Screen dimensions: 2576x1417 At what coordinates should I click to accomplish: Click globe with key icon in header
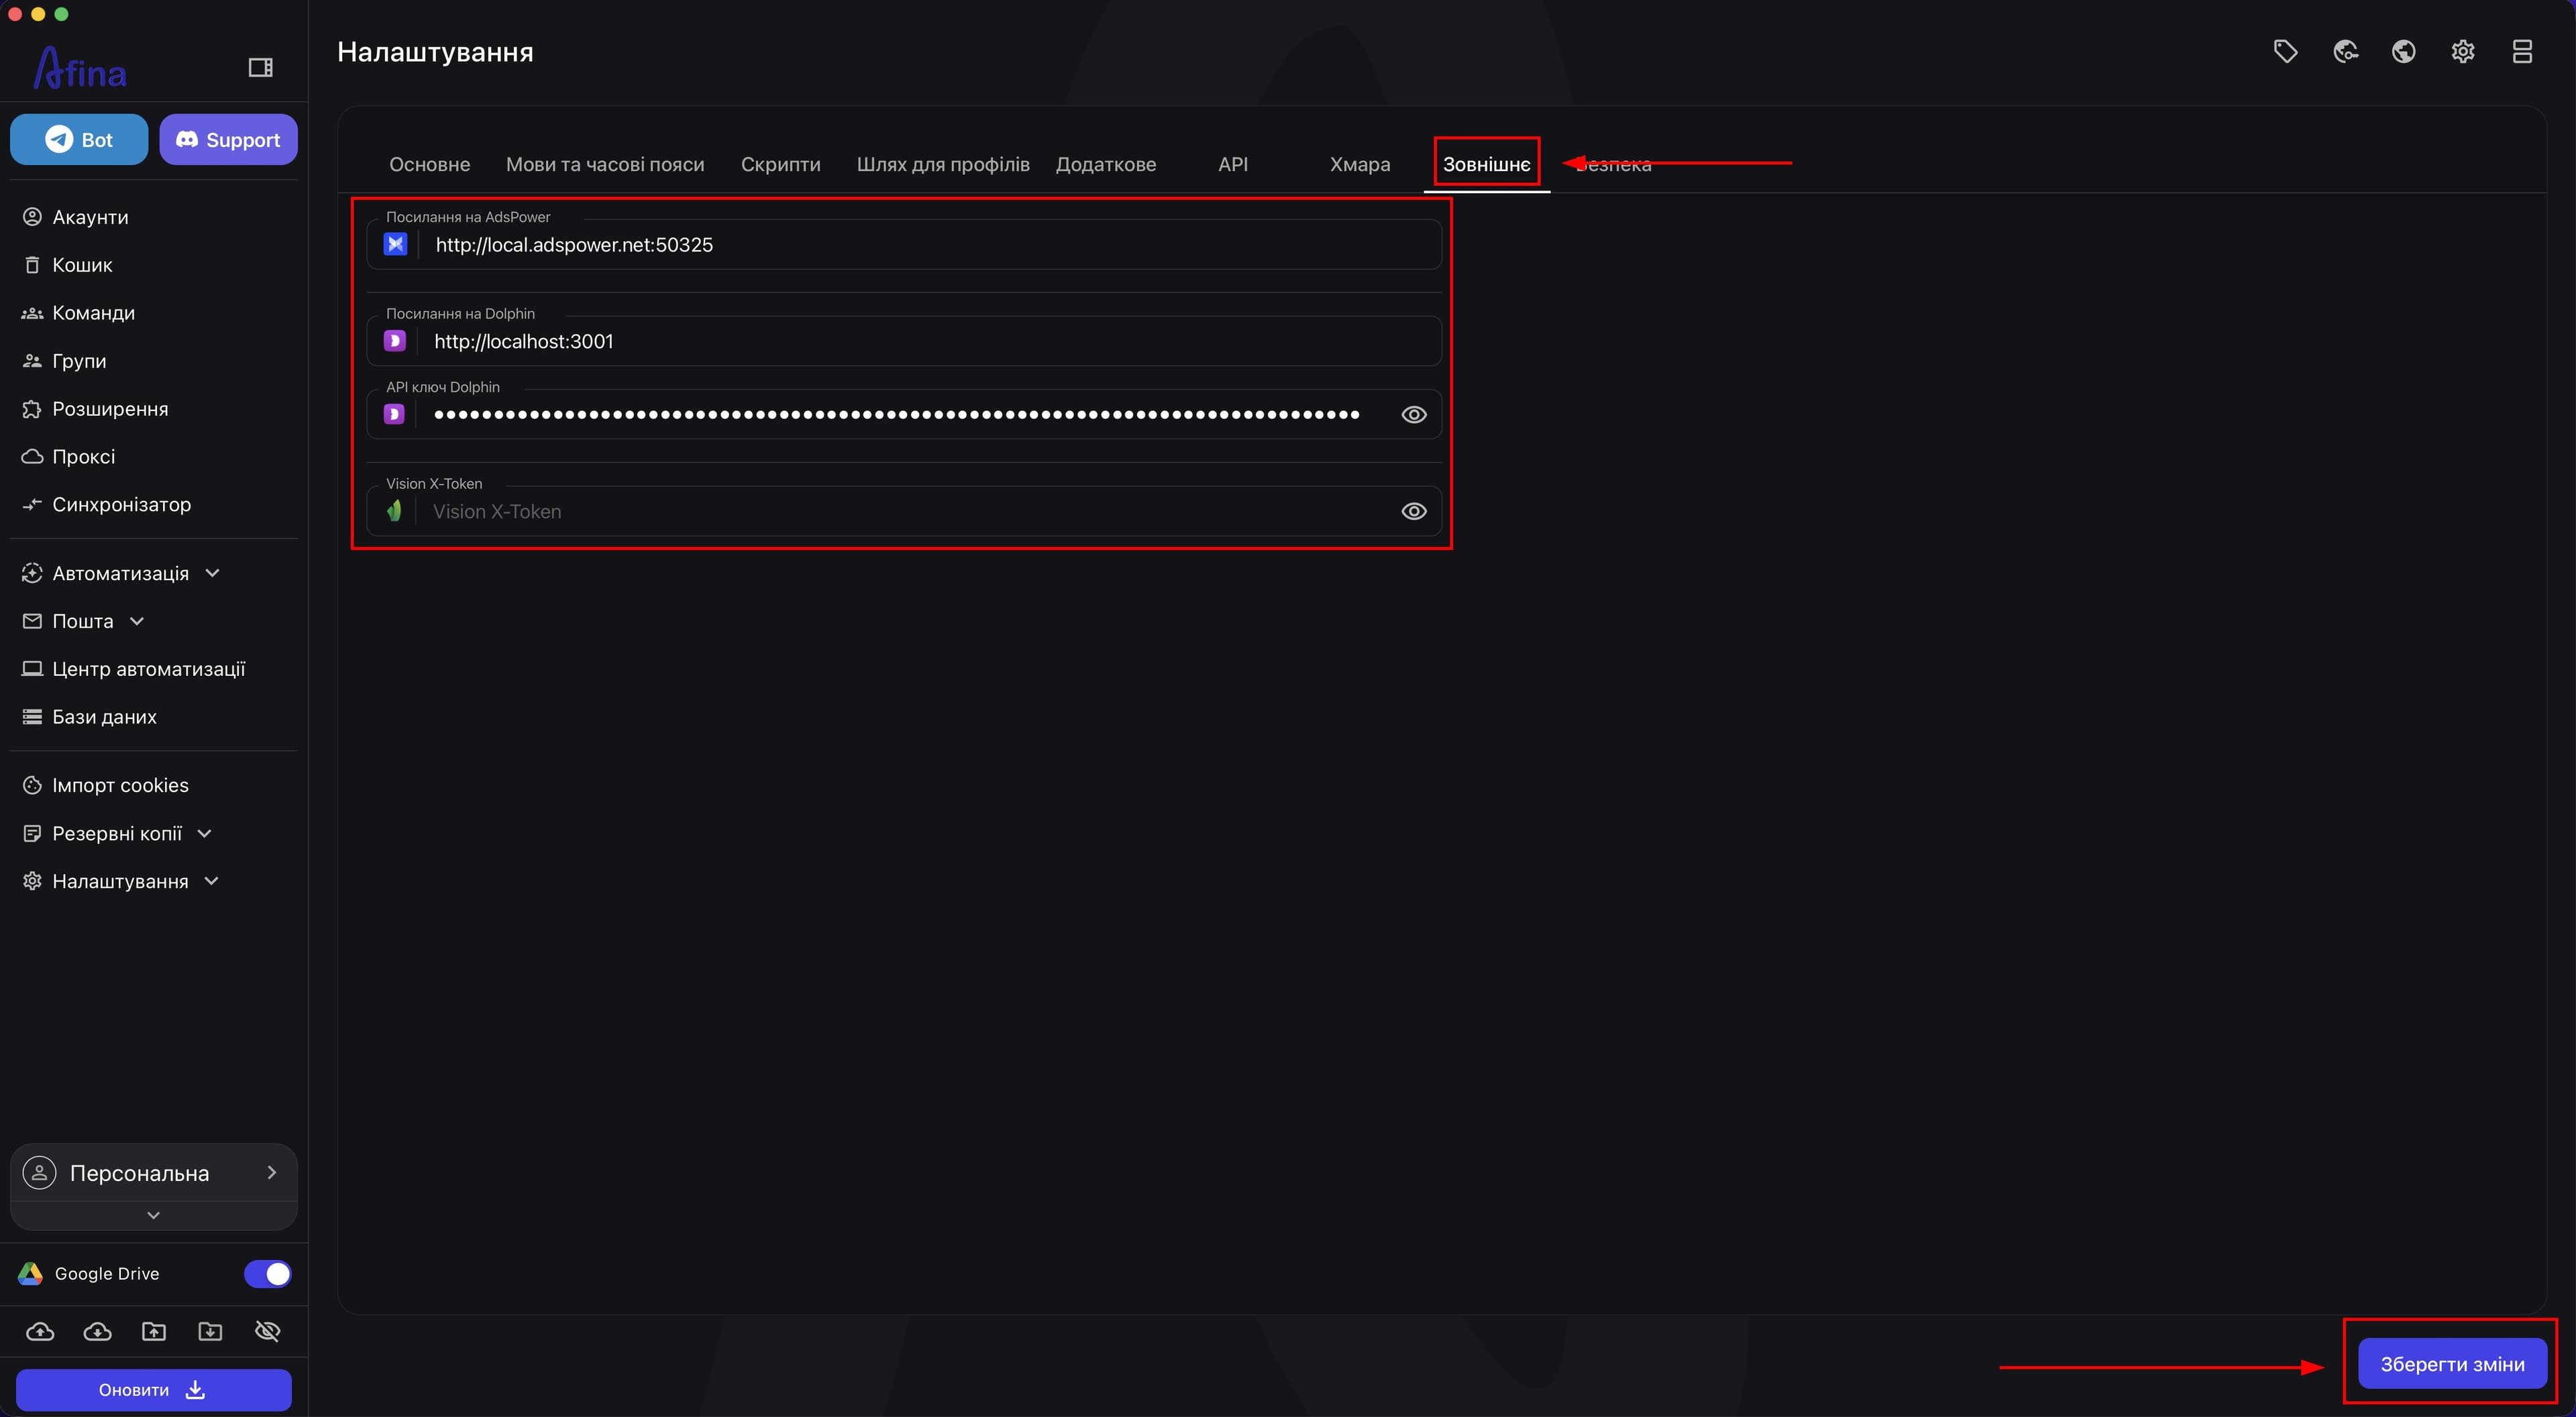2345,52
